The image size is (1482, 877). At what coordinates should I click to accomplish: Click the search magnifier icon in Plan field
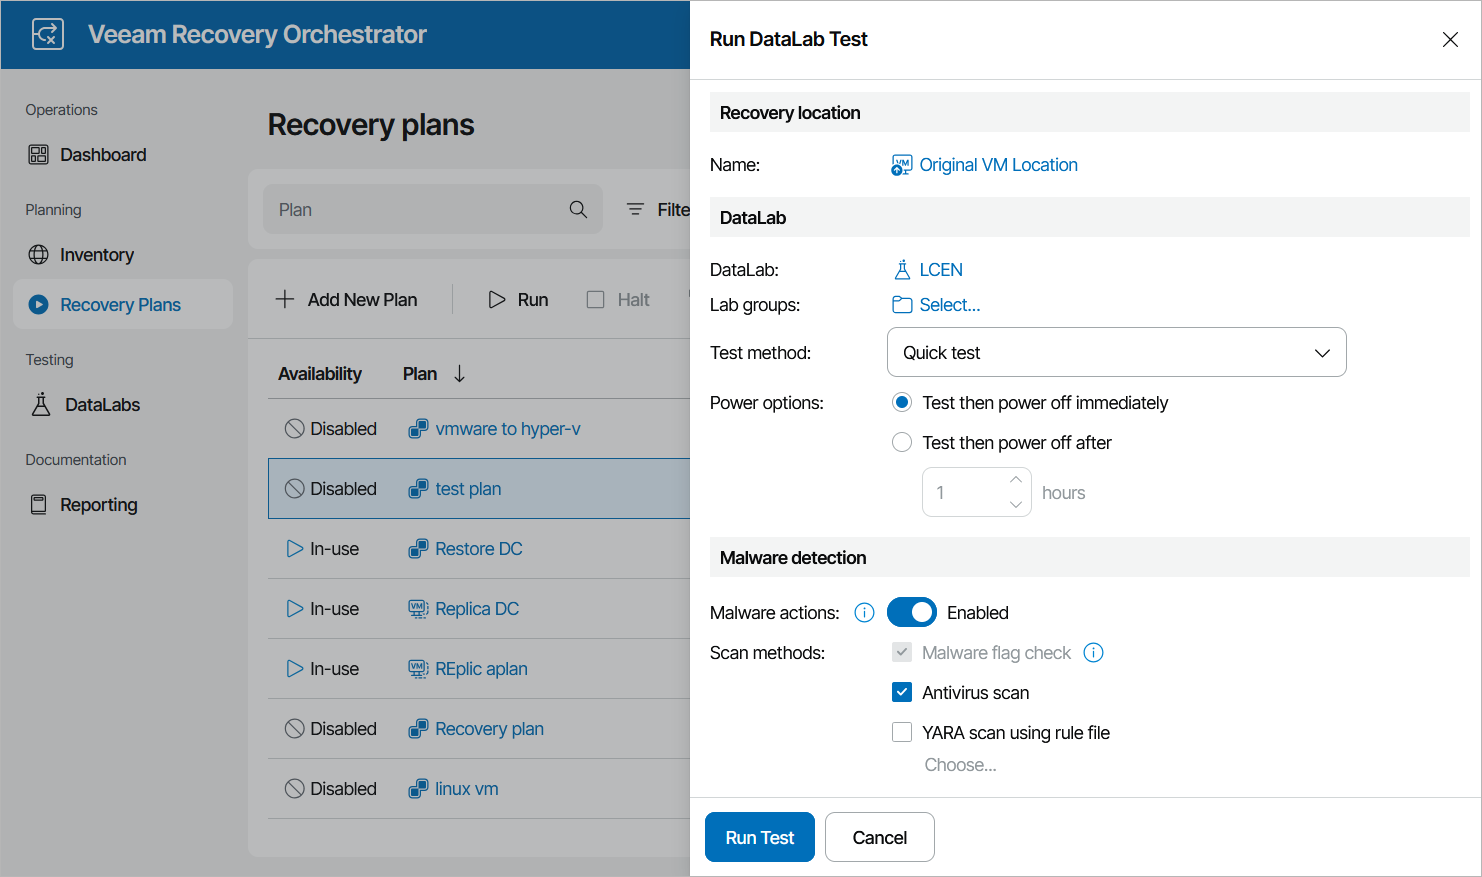click(578, 209)
